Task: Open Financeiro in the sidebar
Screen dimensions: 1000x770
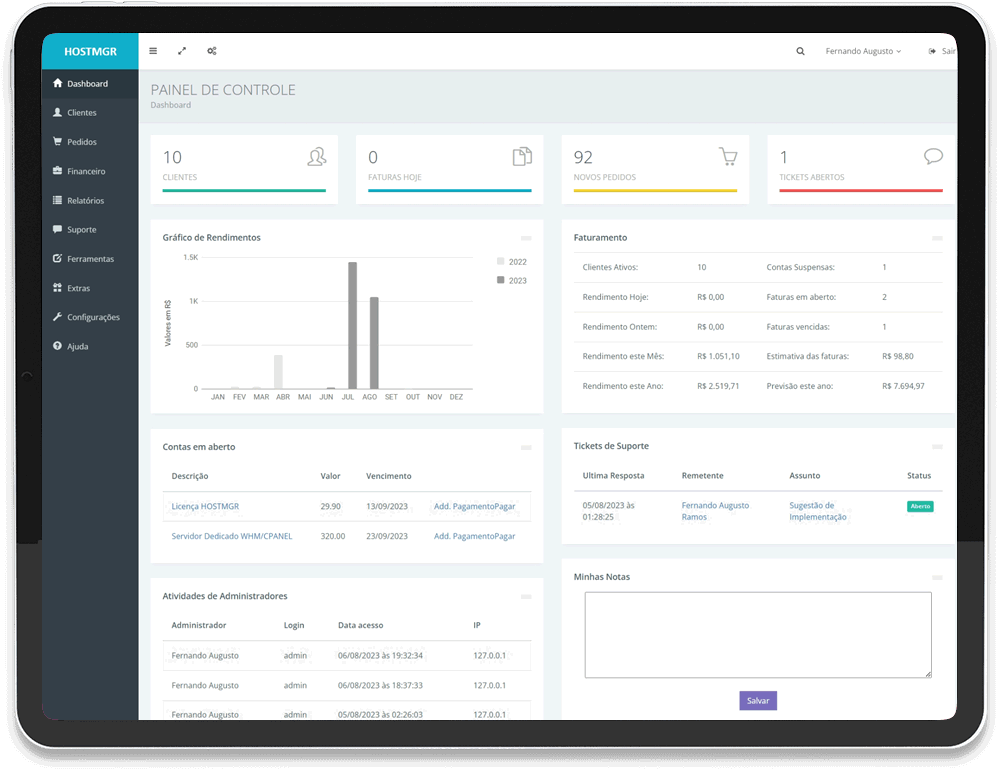Action: 85,171
